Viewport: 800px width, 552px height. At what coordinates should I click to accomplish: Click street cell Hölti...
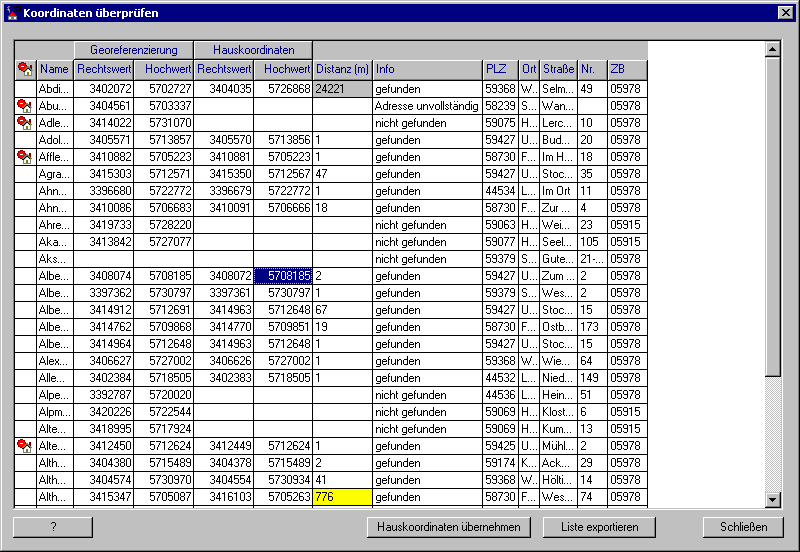tap(558, 480)
